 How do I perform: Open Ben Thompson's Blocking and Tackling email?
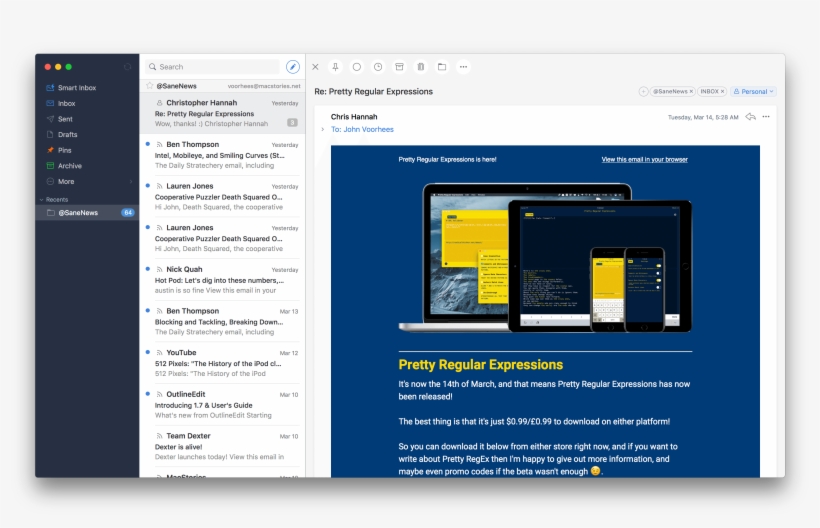tap(222, 322)
